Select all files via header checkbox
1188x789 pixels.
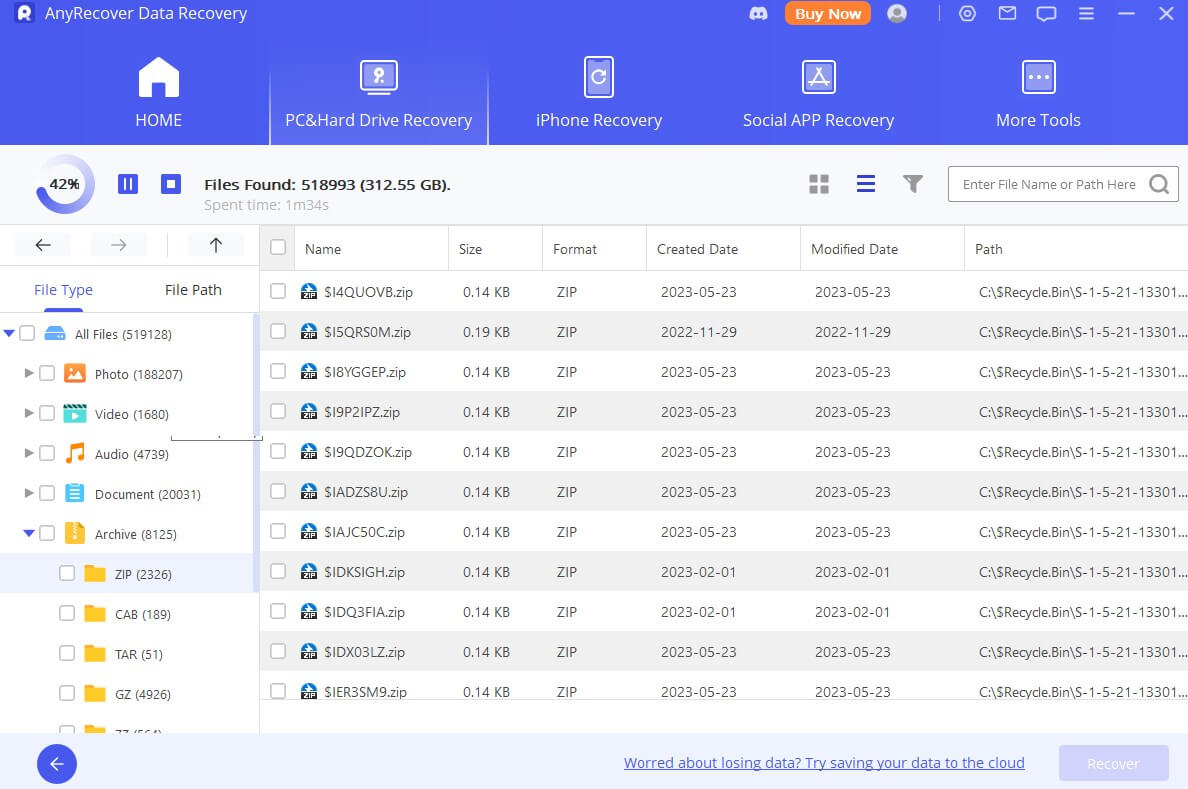click(277, 248)
